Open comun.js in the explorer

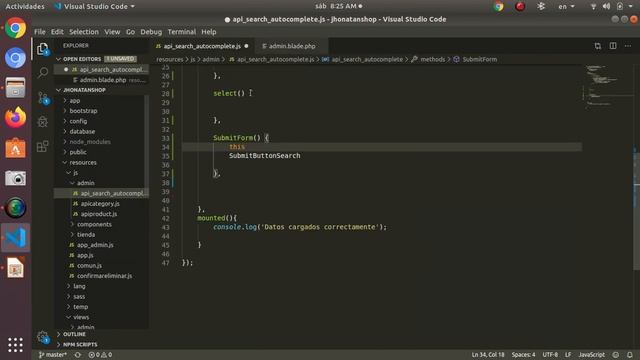[89, 265]
